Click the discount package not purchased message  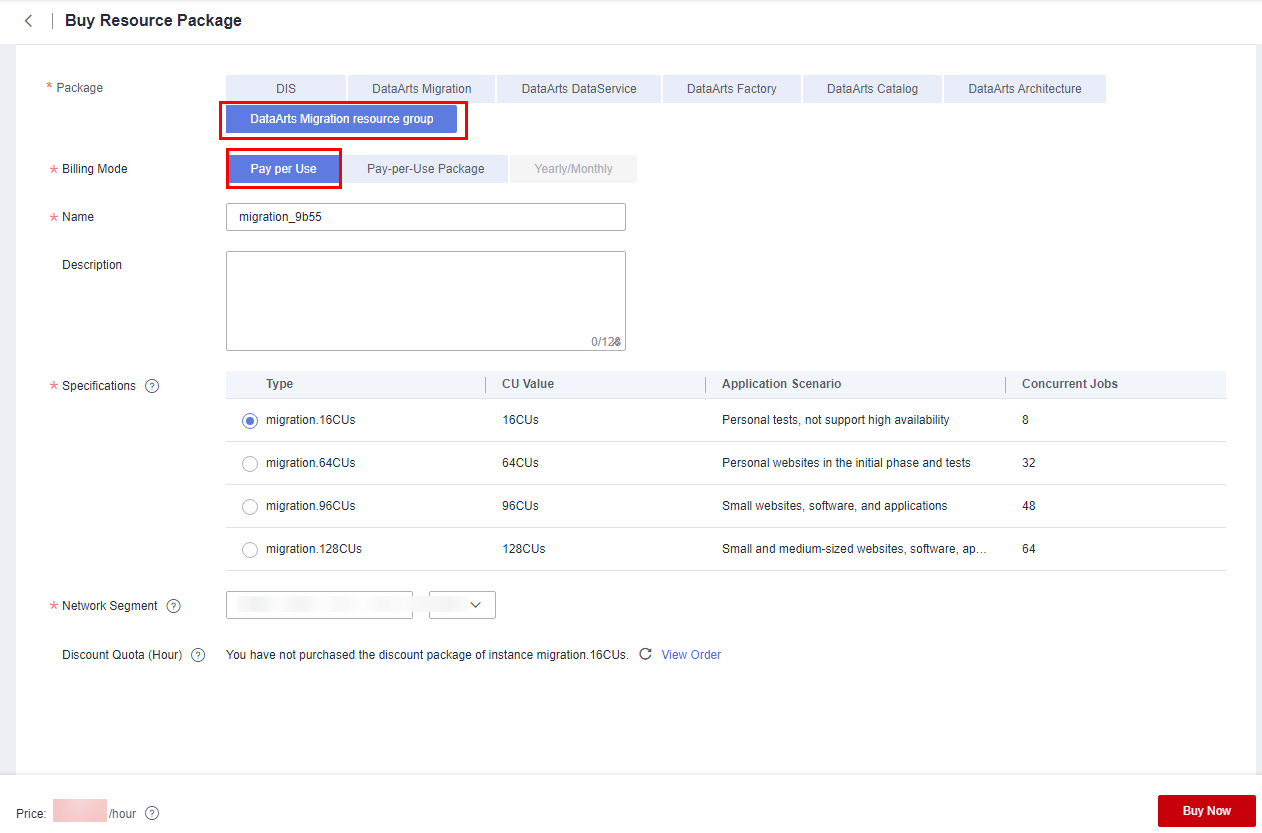pos(427,655)
